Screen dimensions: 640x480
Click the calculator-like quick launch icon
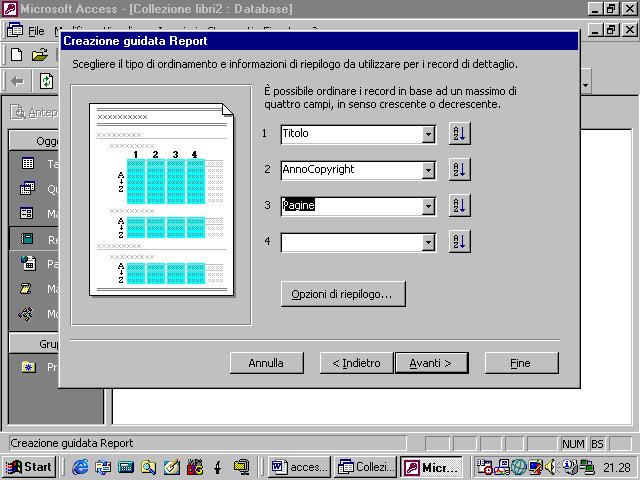pyautogui.click(x=126, y=467)
